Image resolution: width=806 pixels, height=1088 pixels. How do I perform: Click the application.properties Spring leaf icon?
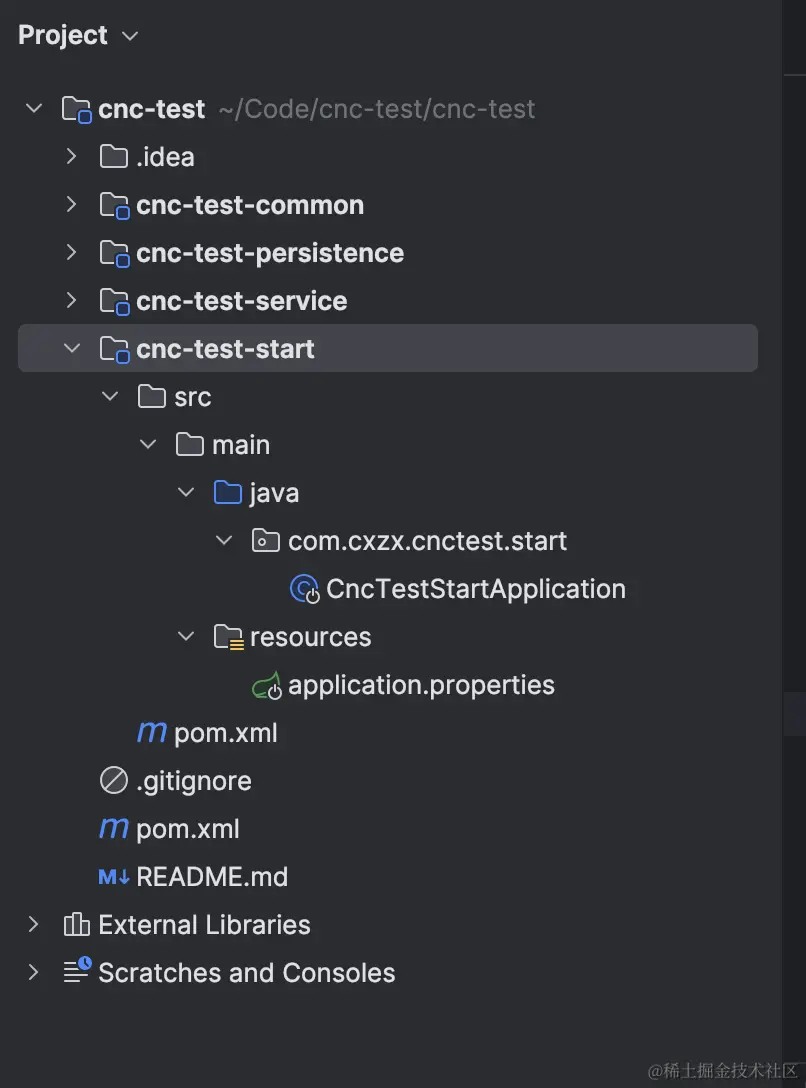(x=266, y=685)
